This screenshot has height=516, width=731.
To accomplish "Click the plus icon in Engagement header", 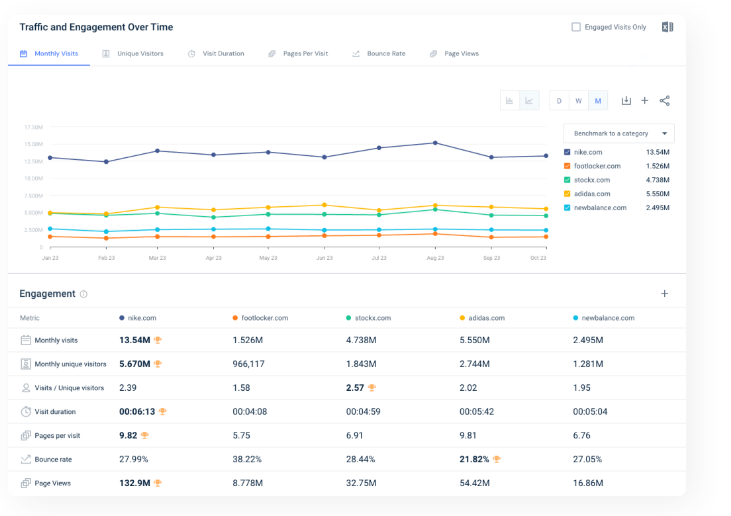I will 664,294.
